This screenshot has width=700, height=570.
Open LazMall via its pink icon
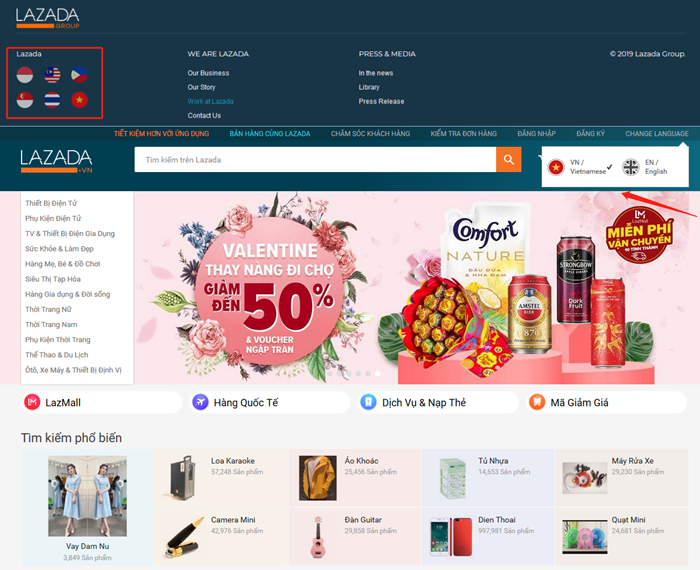tap(32, 402)
